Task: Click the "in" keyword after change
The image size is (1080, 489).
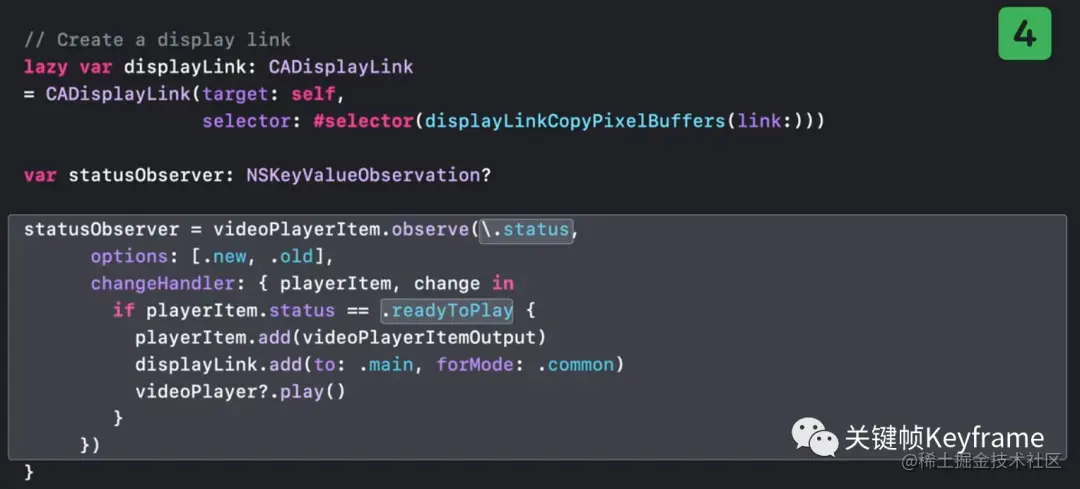Action: point(503,283)
